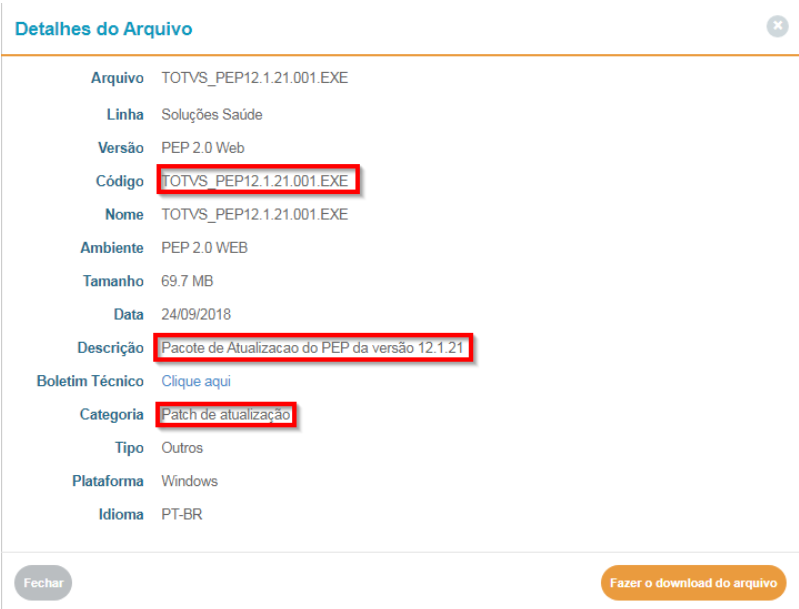The height and width of the screenshot is (609, 799).
Task: Click the Ambiente label
Action: (112, 248)
